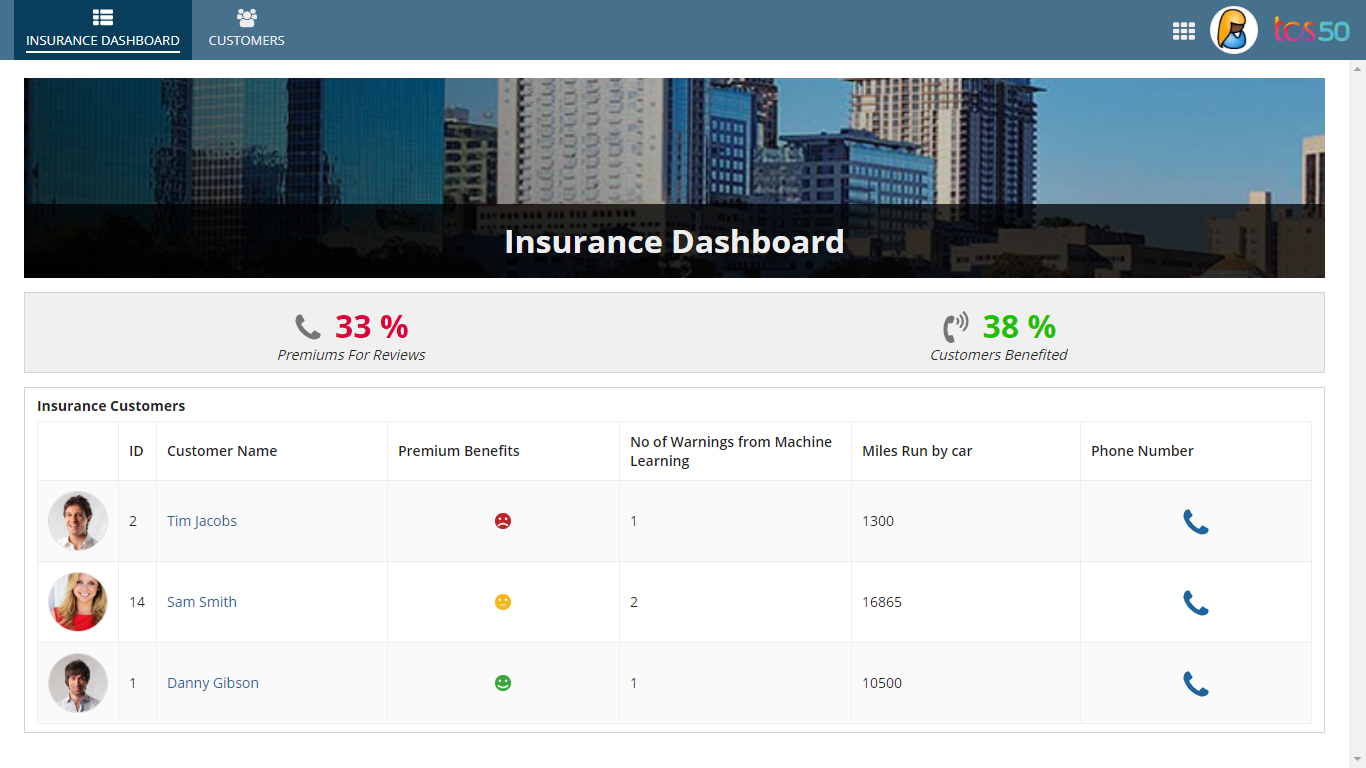
Task: Select the Insurance Dashboard tab
Action: [x=101, y=29]
